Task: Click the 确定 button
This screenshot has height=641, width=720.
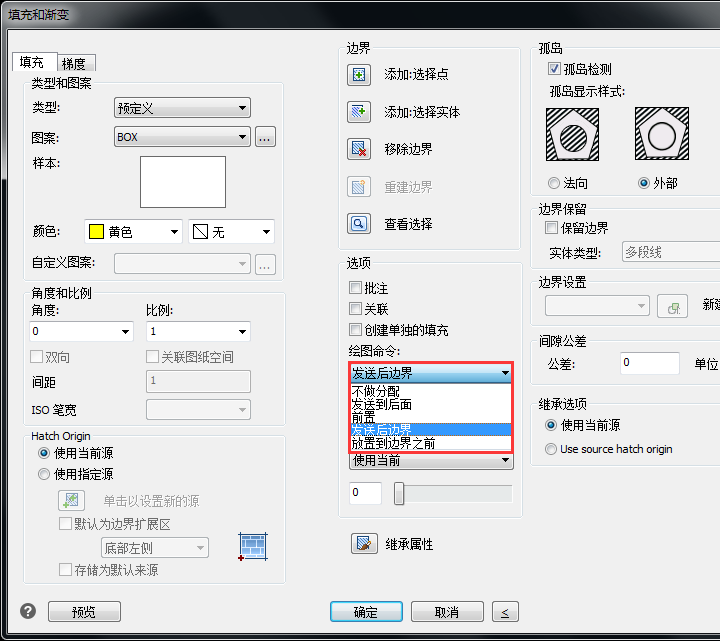Action: pyautogui.click(x=365, y=612)
